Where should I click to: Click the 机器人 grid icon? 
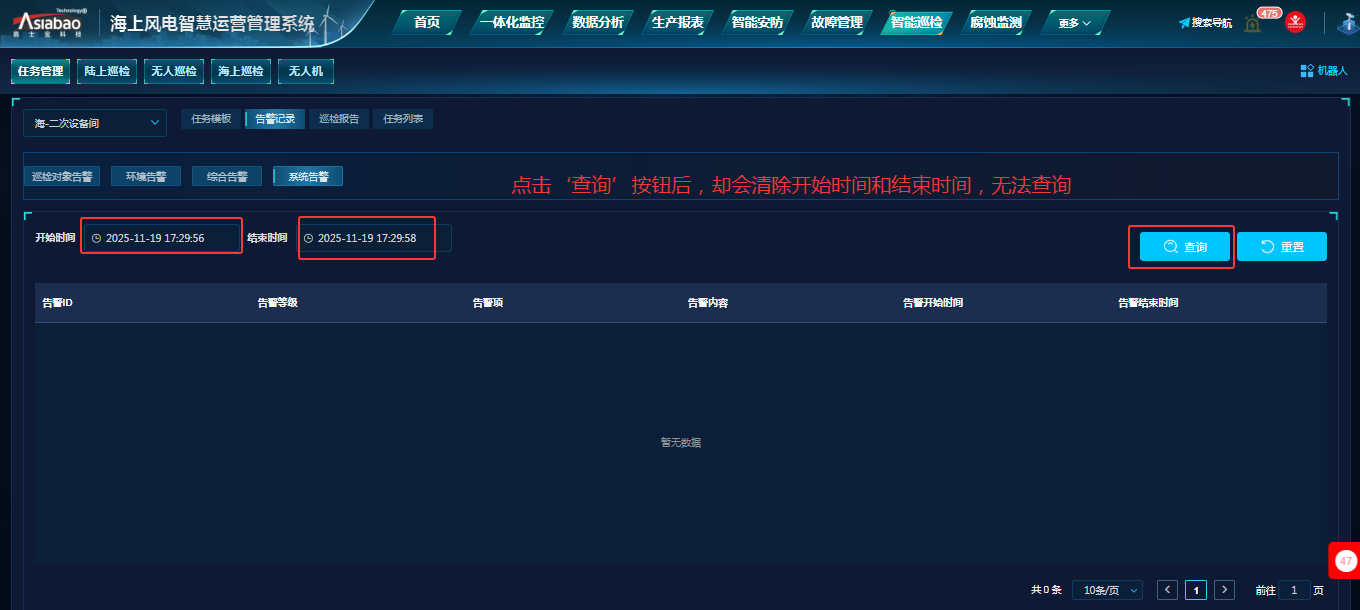[1306, 71]
